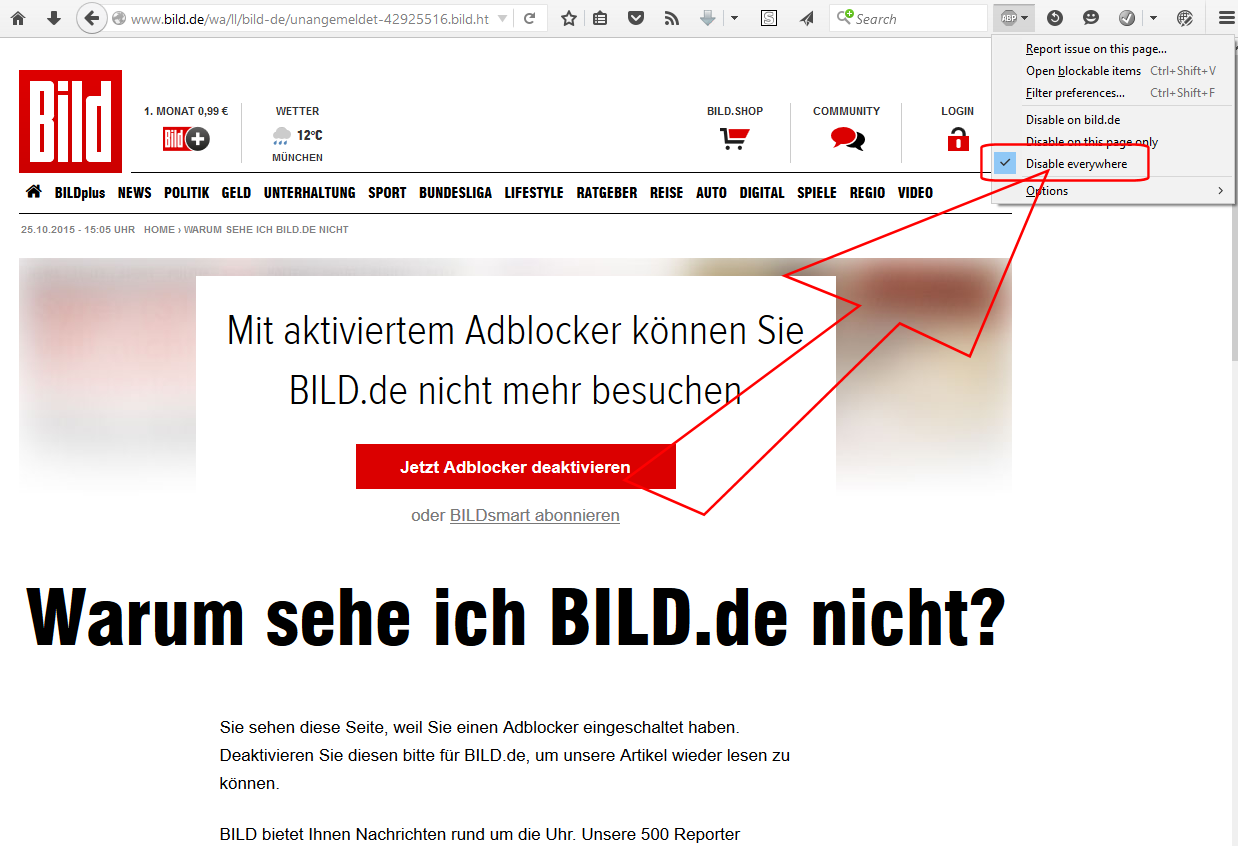Open the Firefox hamburger menu
The height and width of the screenshot is (846, 1238).
pos(1226,18)
